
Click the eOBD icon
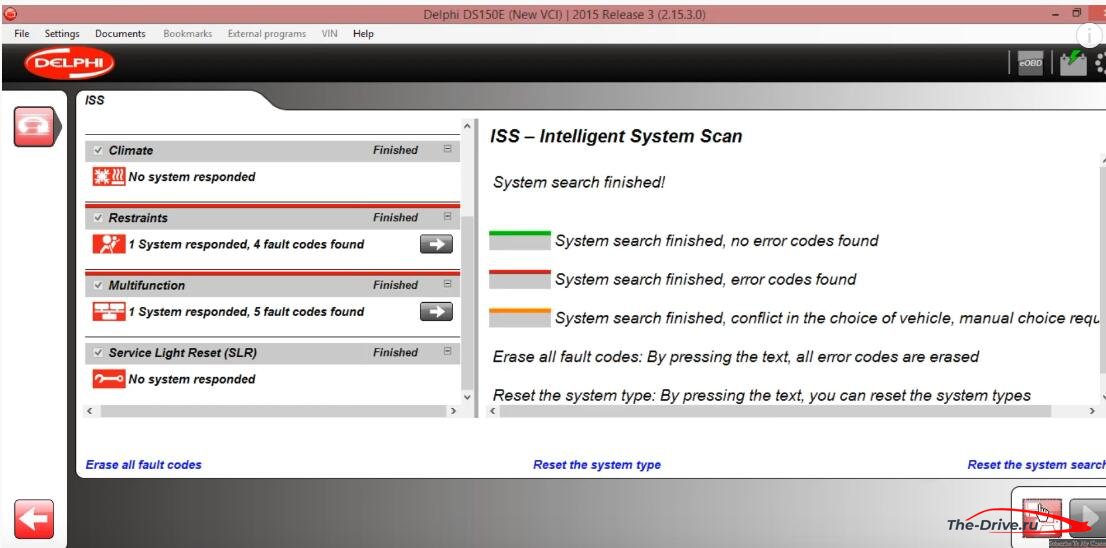pyautogui.click(x=1030, y=63)
